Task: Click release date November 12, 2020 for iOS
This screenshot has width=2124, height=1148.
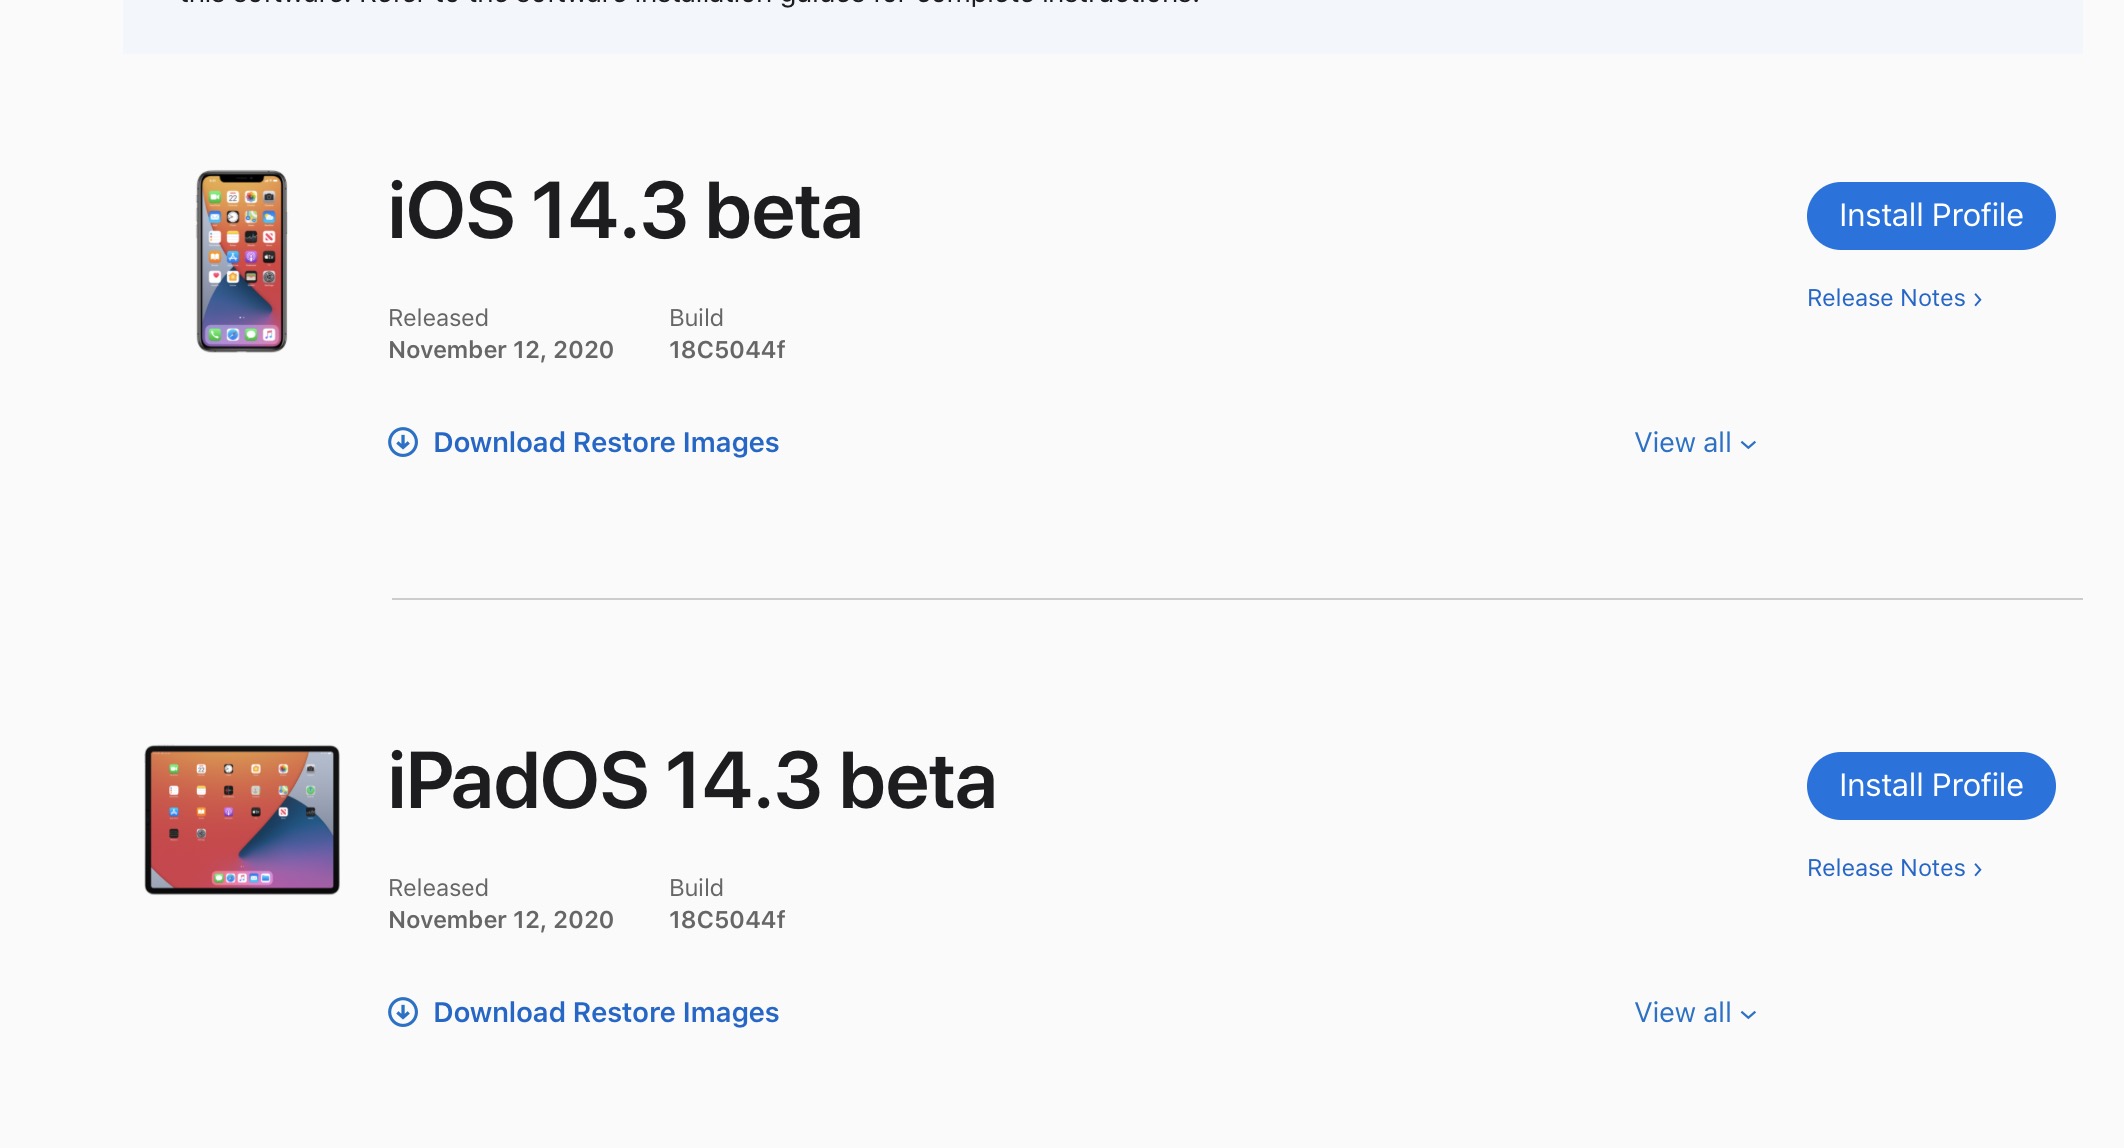Action: tap(501, 350)
